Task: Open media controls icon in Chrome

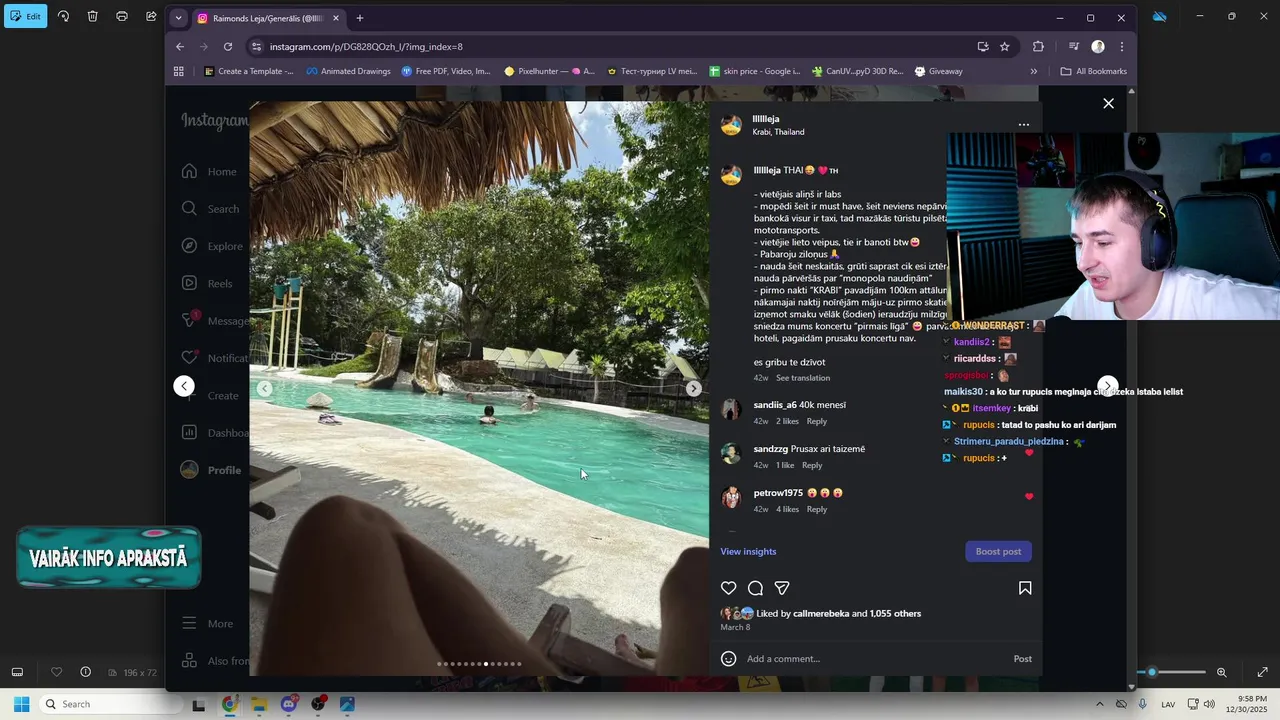Action: click(1074, 46)
